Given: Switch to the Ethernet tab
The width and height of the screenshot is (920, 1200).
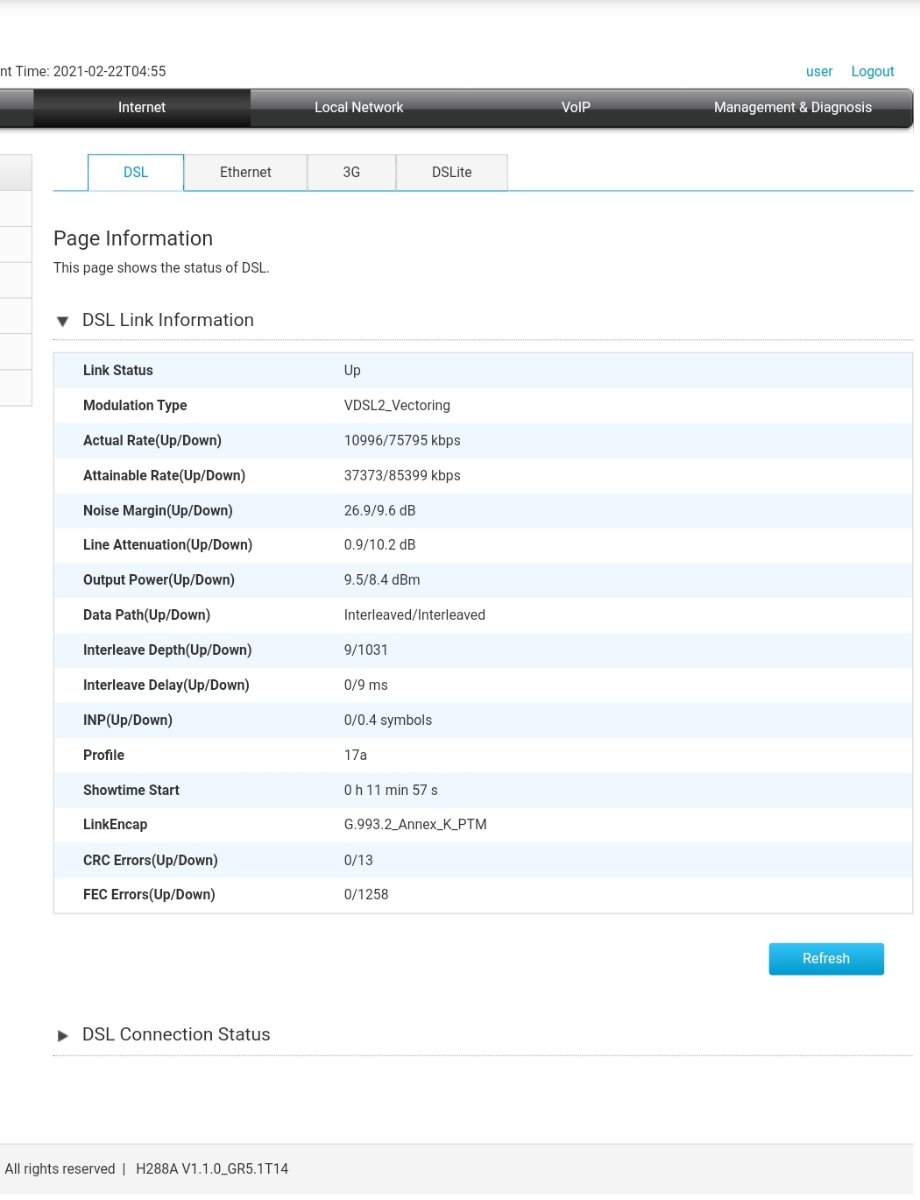Looking at the screenshot, I should pyautogui.click(x=246, y=172).
